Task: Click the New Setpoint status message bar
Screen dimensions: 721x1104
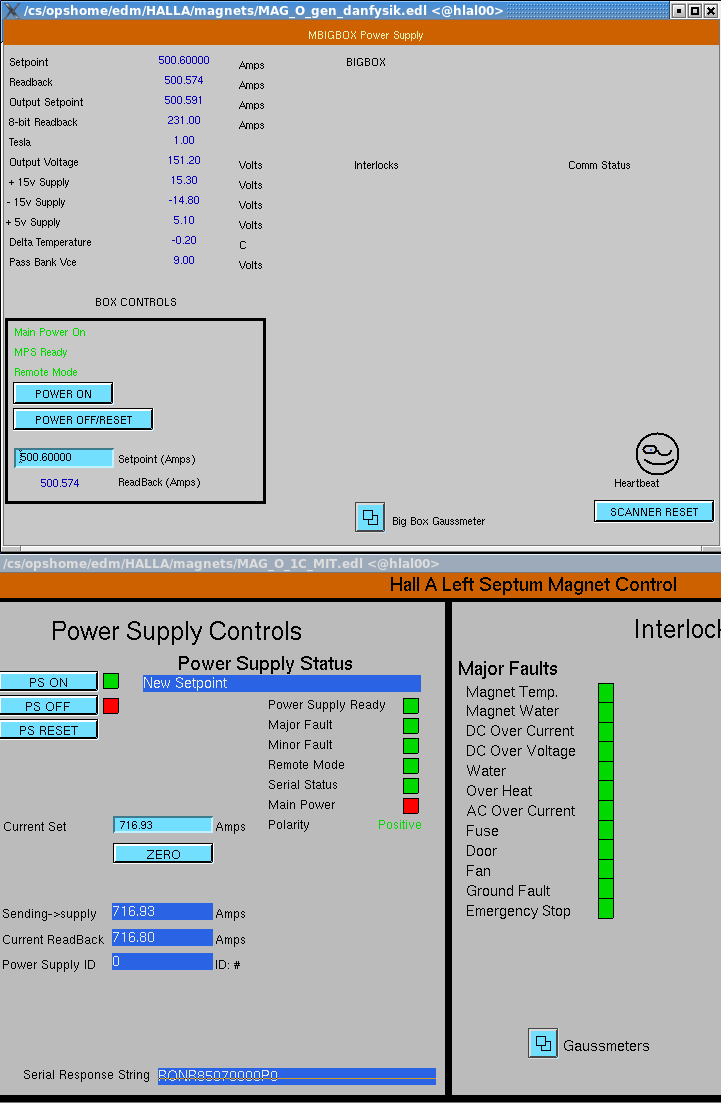Action: [282, 683]
